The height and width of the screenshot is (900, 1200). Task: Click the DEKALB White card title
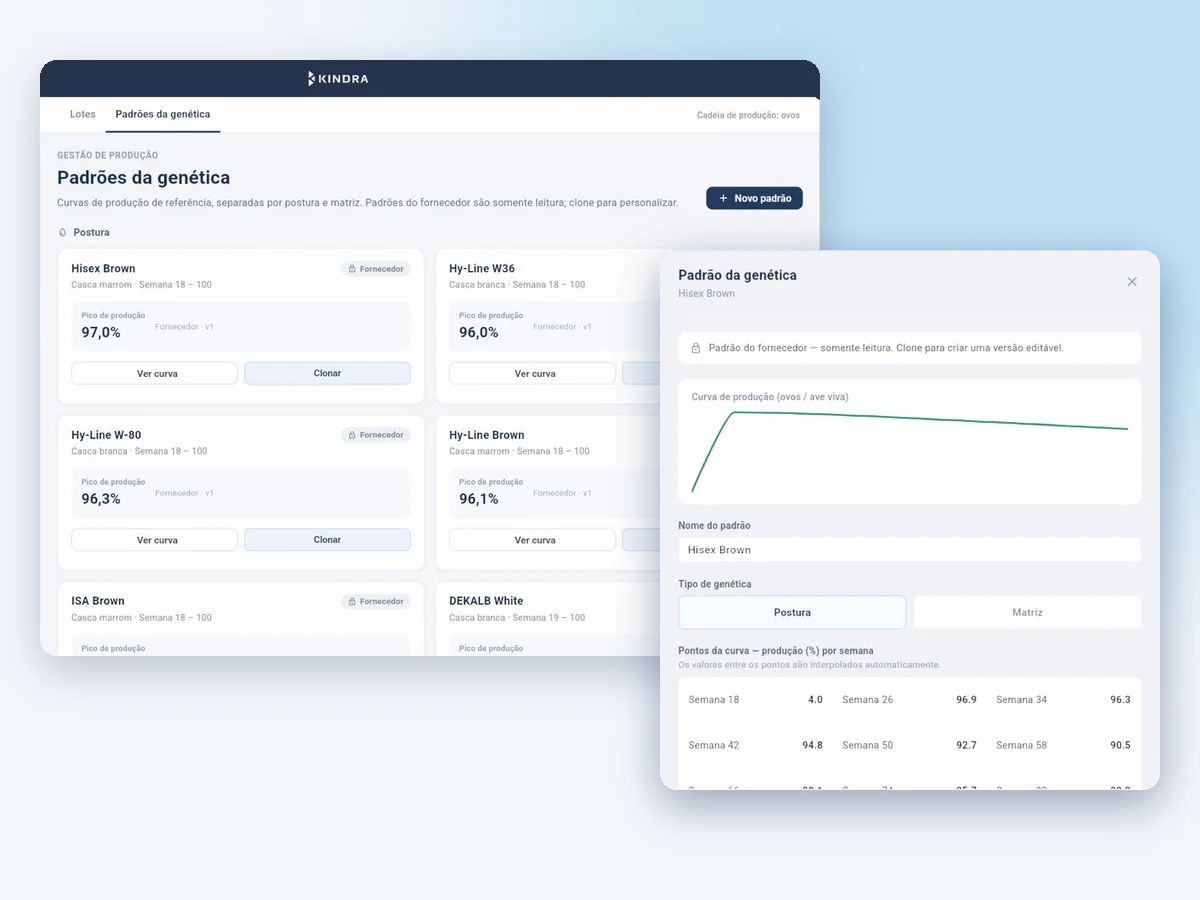click(x=486, y=601)
